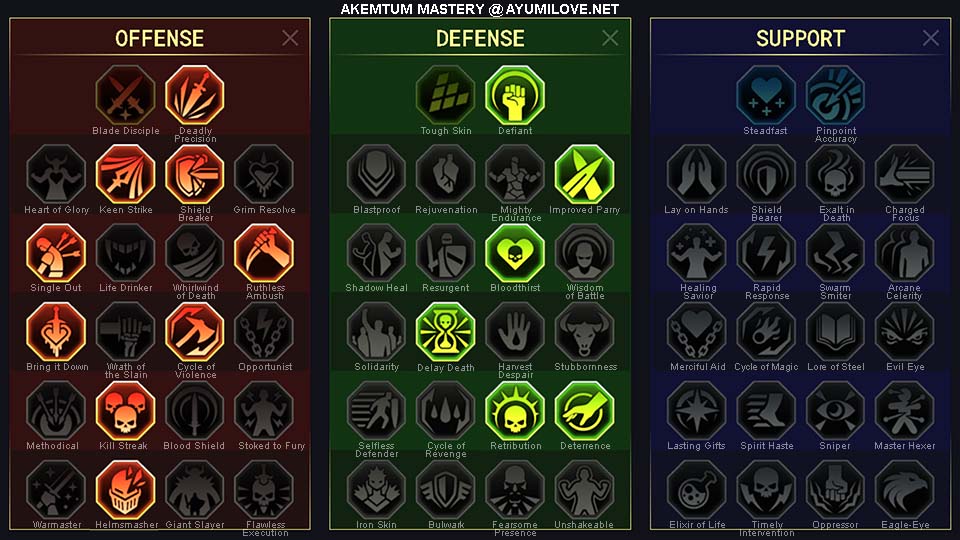The width and height of the screenshot is (960, 540).
Task: Select the Evil Eye mastery
Action: (904, 332)
